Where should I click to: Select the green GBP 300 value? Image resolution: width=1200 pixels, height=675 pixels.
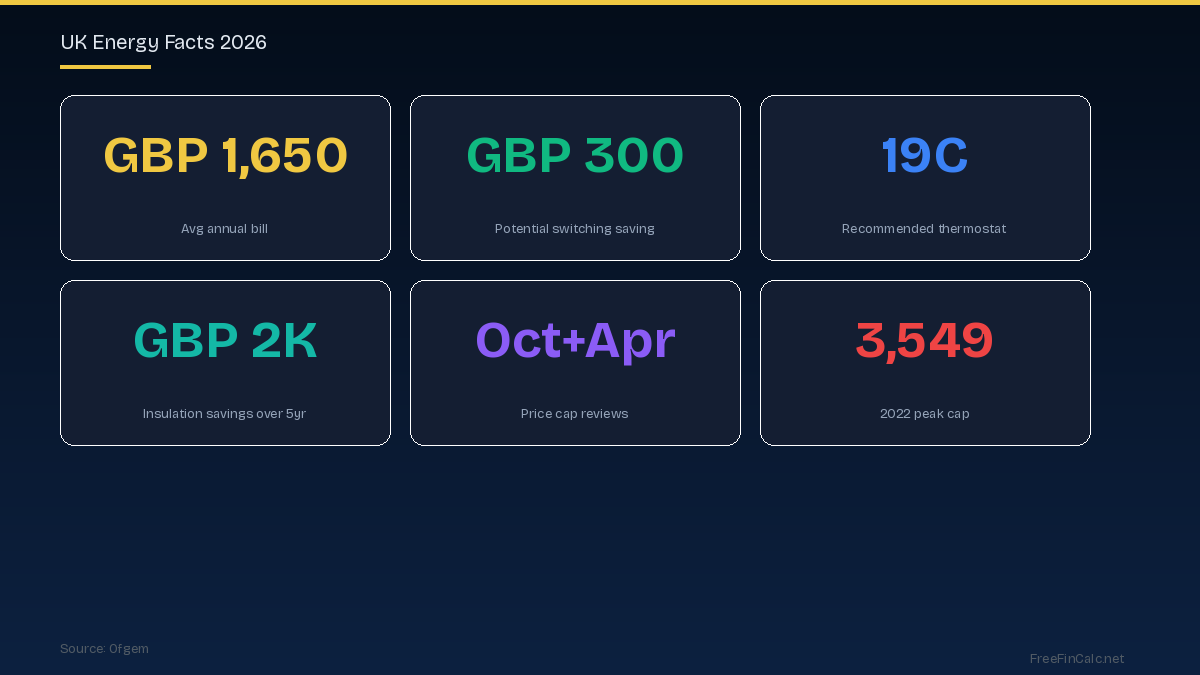coord(575,156)
